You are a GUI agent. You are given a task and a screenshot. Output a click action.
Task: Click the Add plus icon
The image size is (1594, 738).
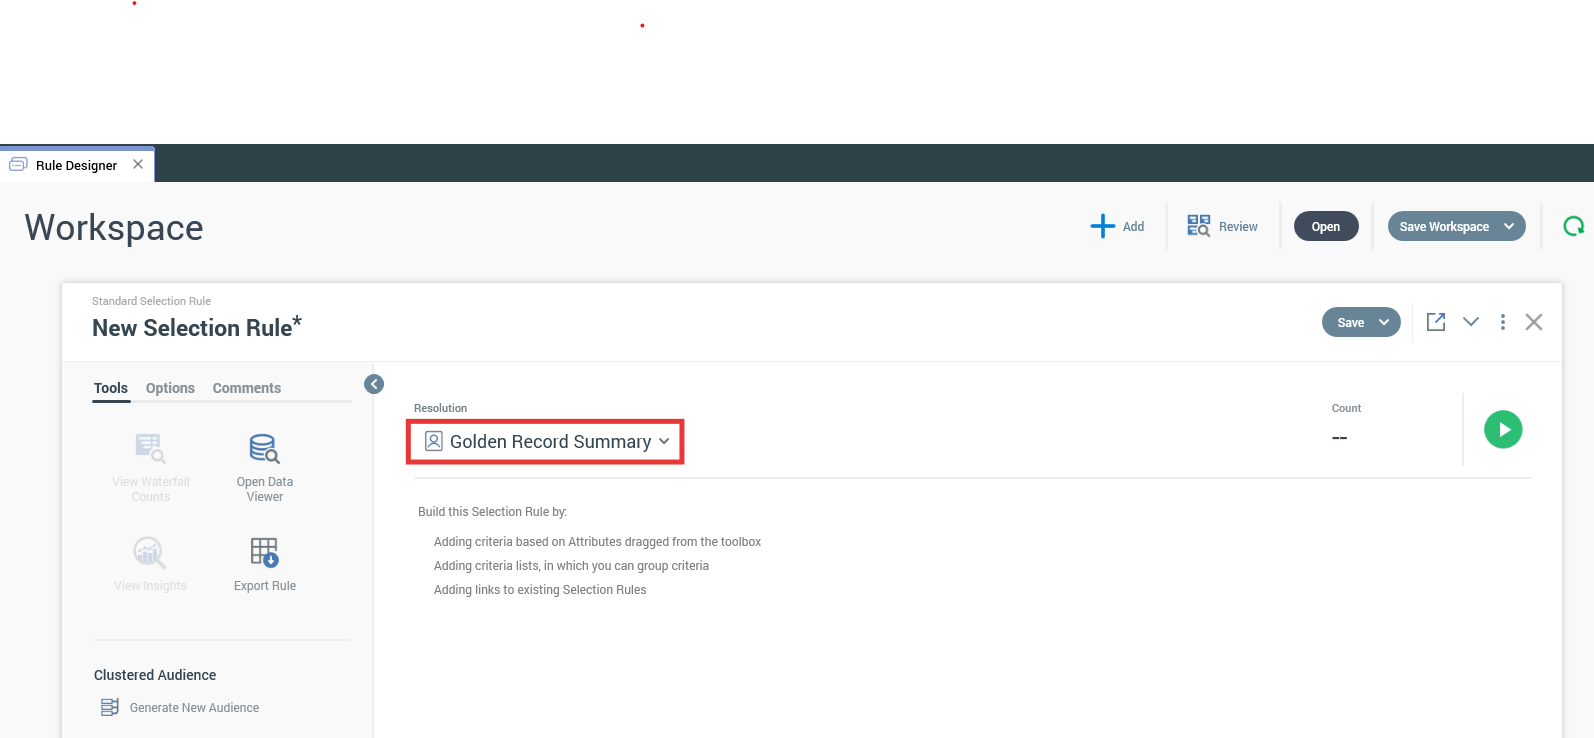pyautogui.click(x=1102, y=226)
